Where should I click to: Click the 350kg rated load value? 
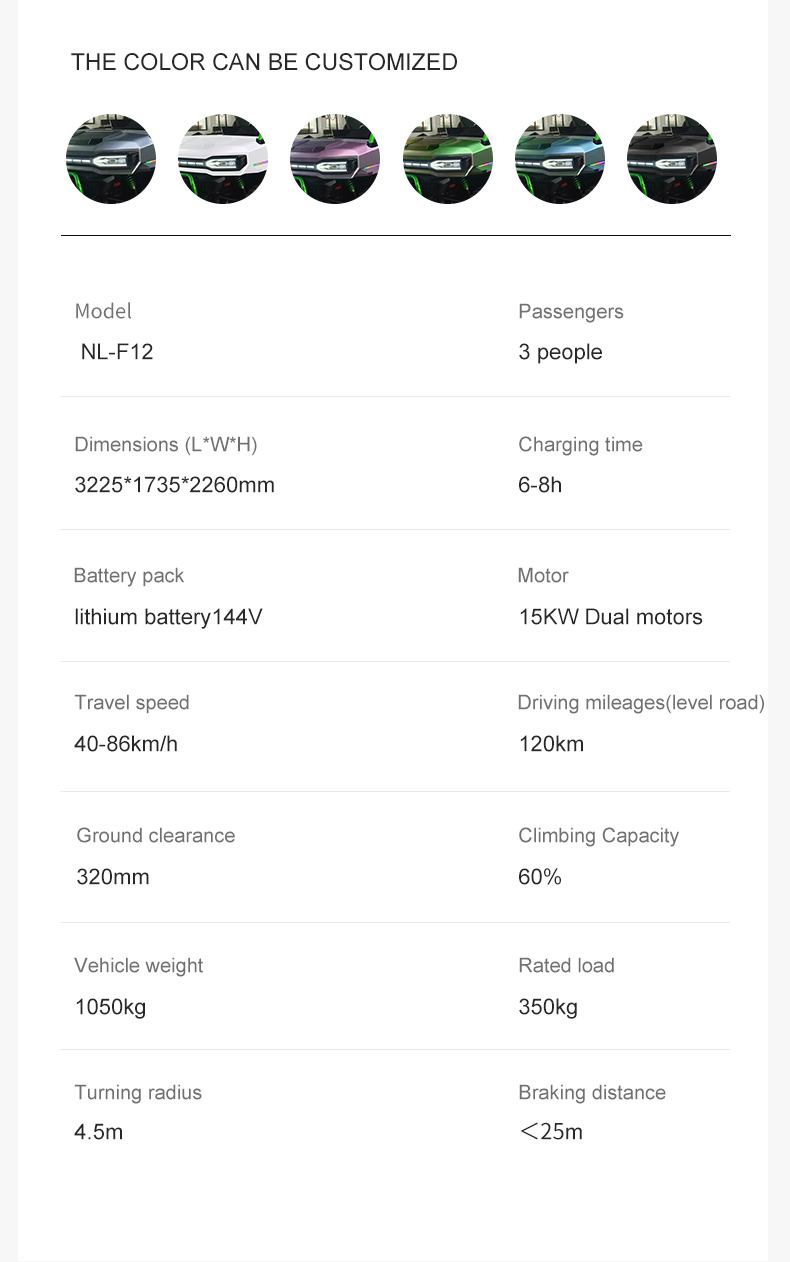548,1007
